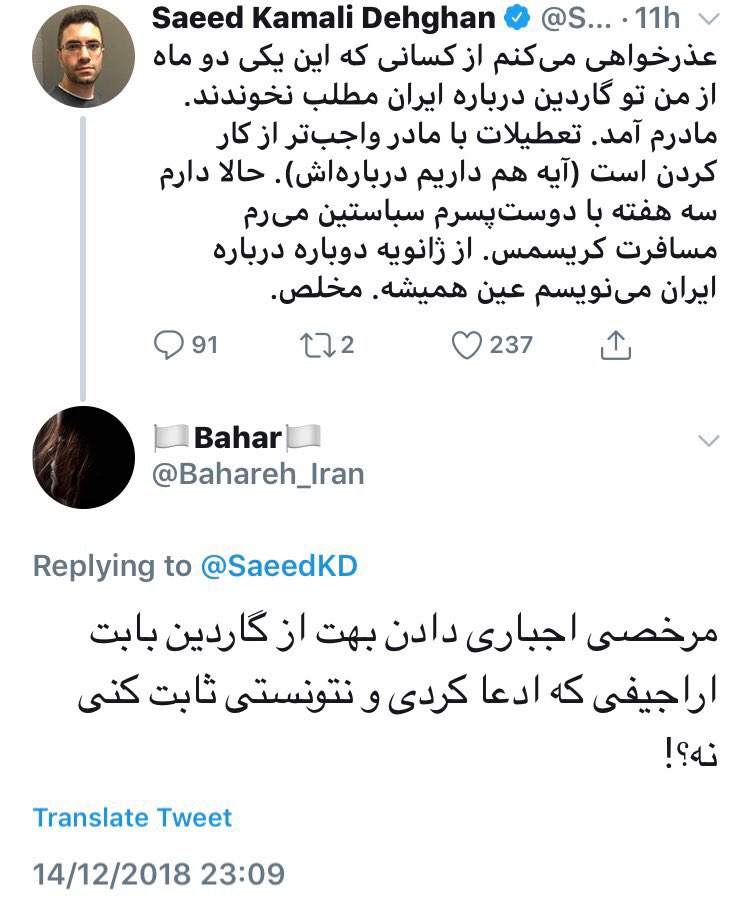Click the 91 replies count
Screen dimensions: 750x904
pyautogui.click(x=204, y=345)
